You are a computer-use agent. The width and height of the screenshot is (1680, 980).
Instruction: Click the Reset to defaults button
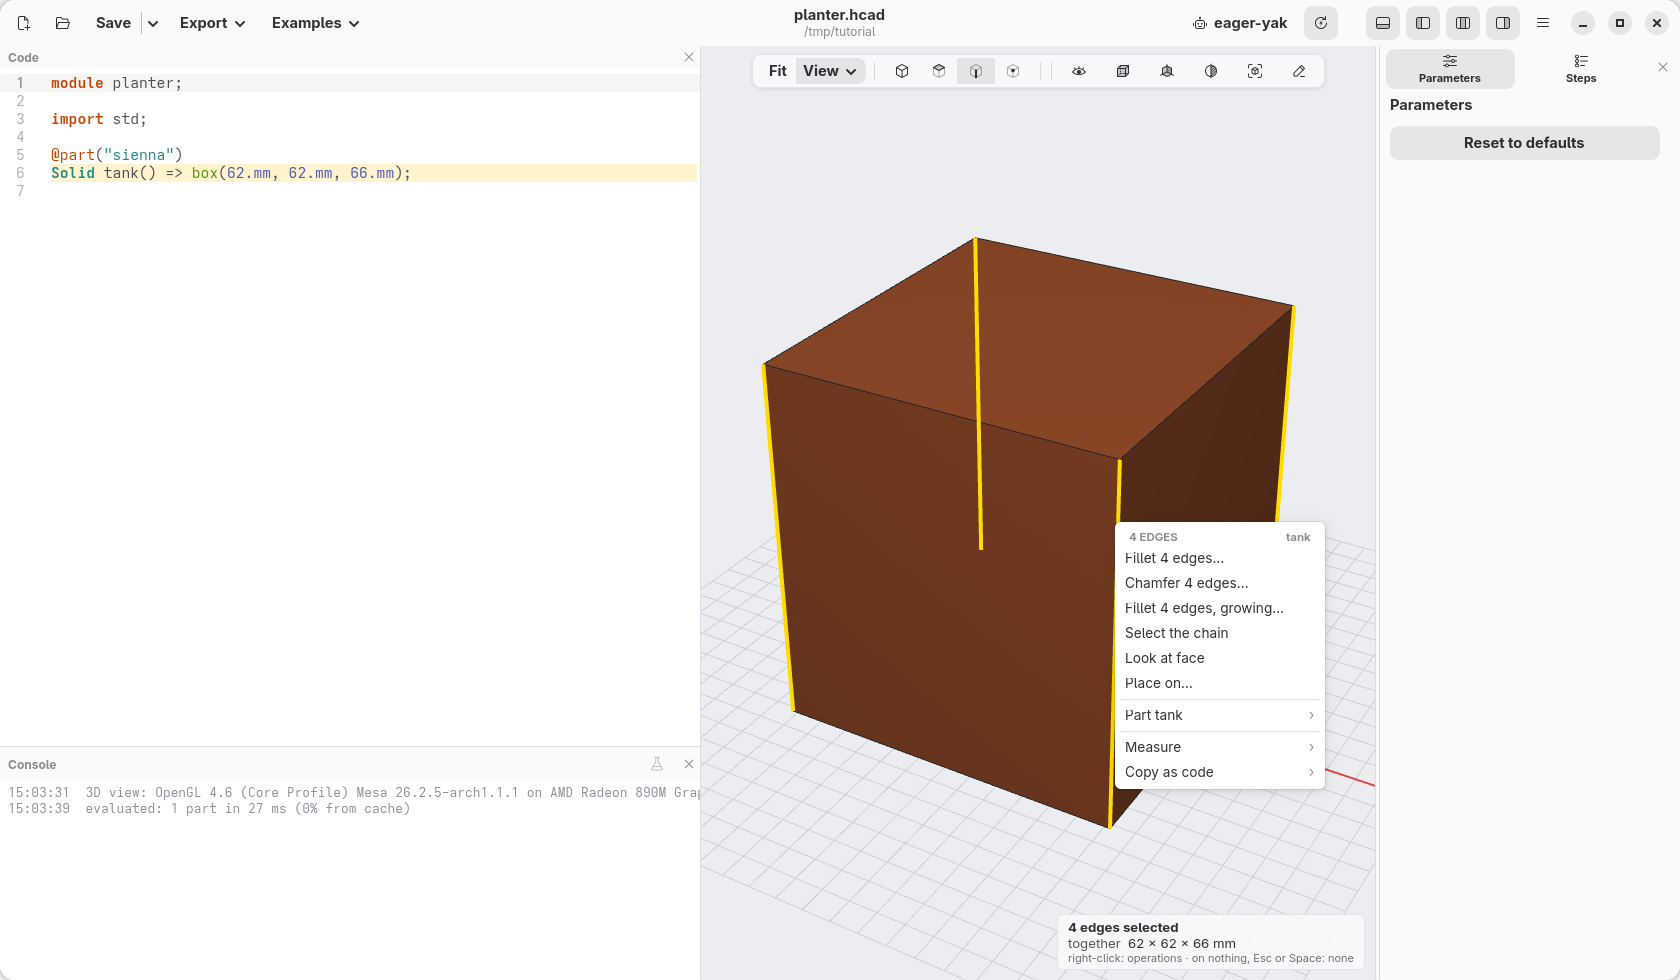(x=1524, y=143)
